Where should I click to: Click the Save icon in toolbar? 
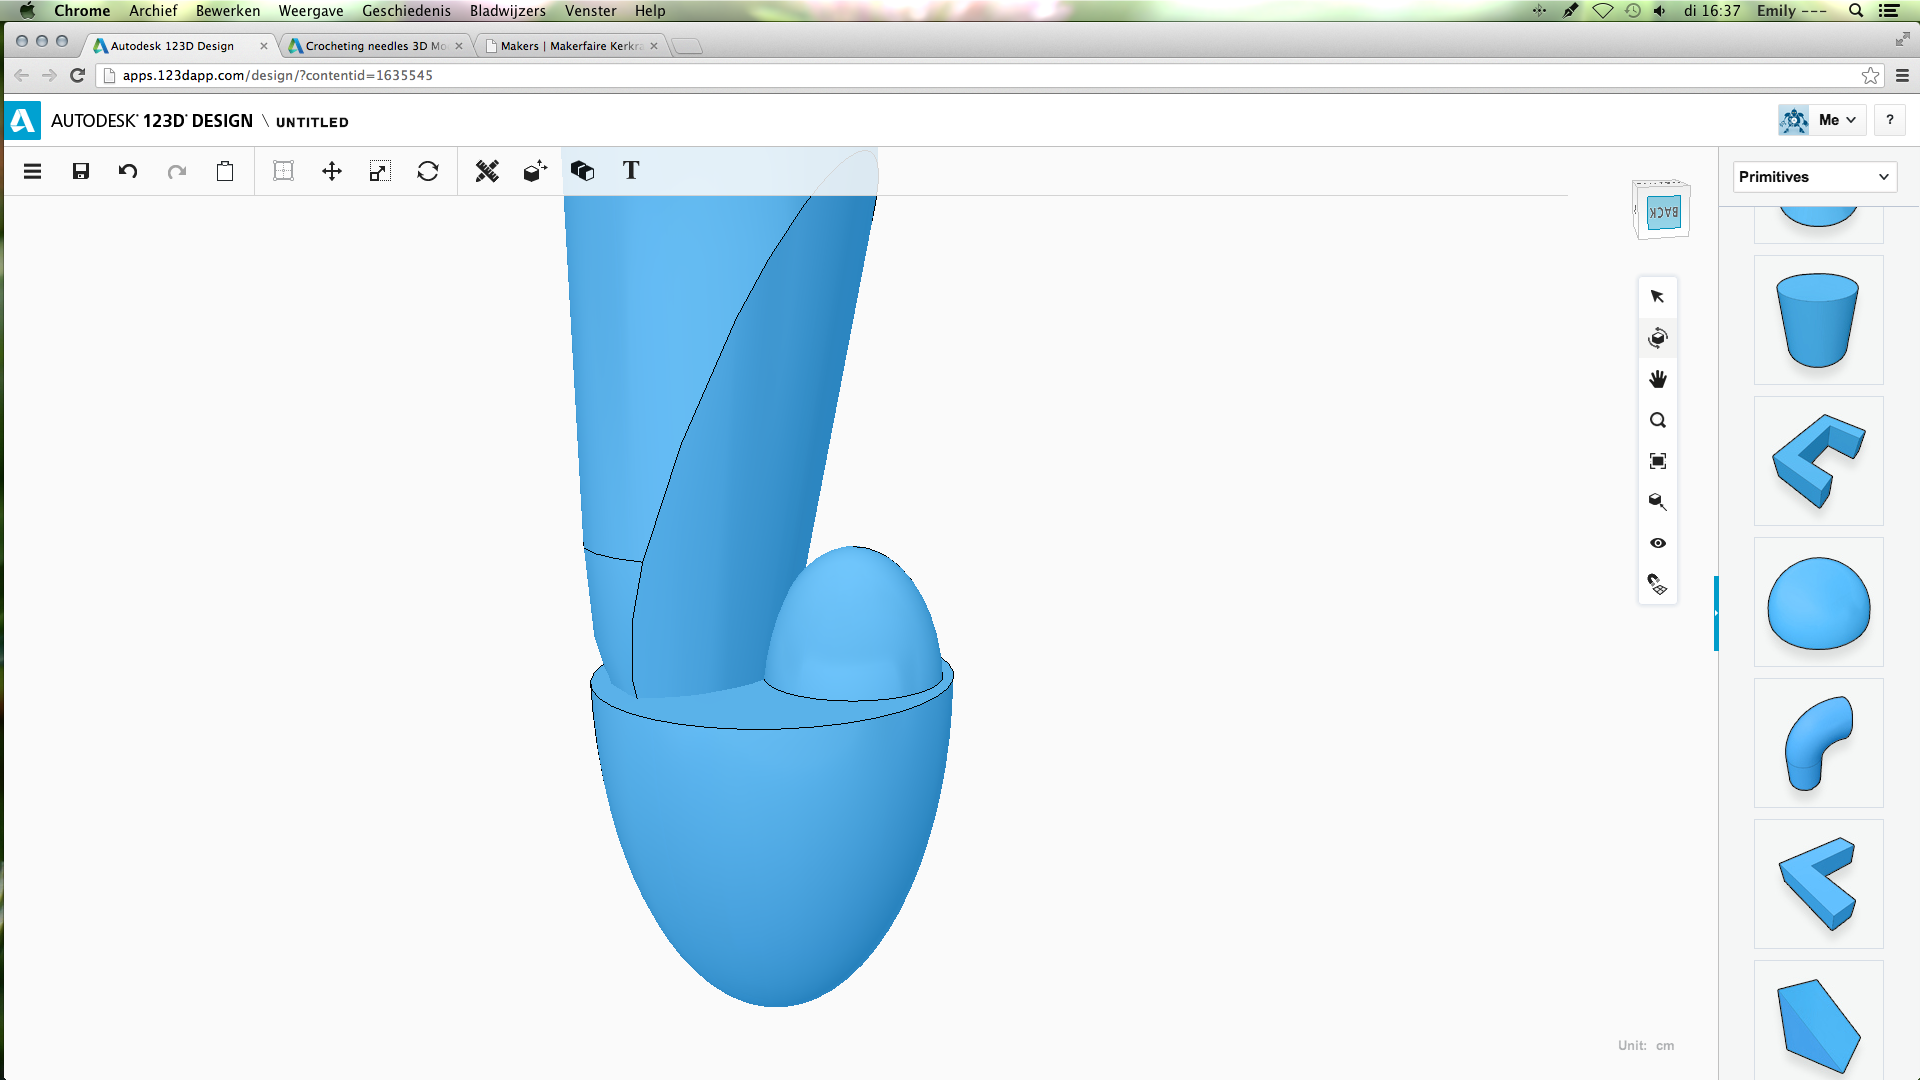pyautogui.click(x=81, y=171)
